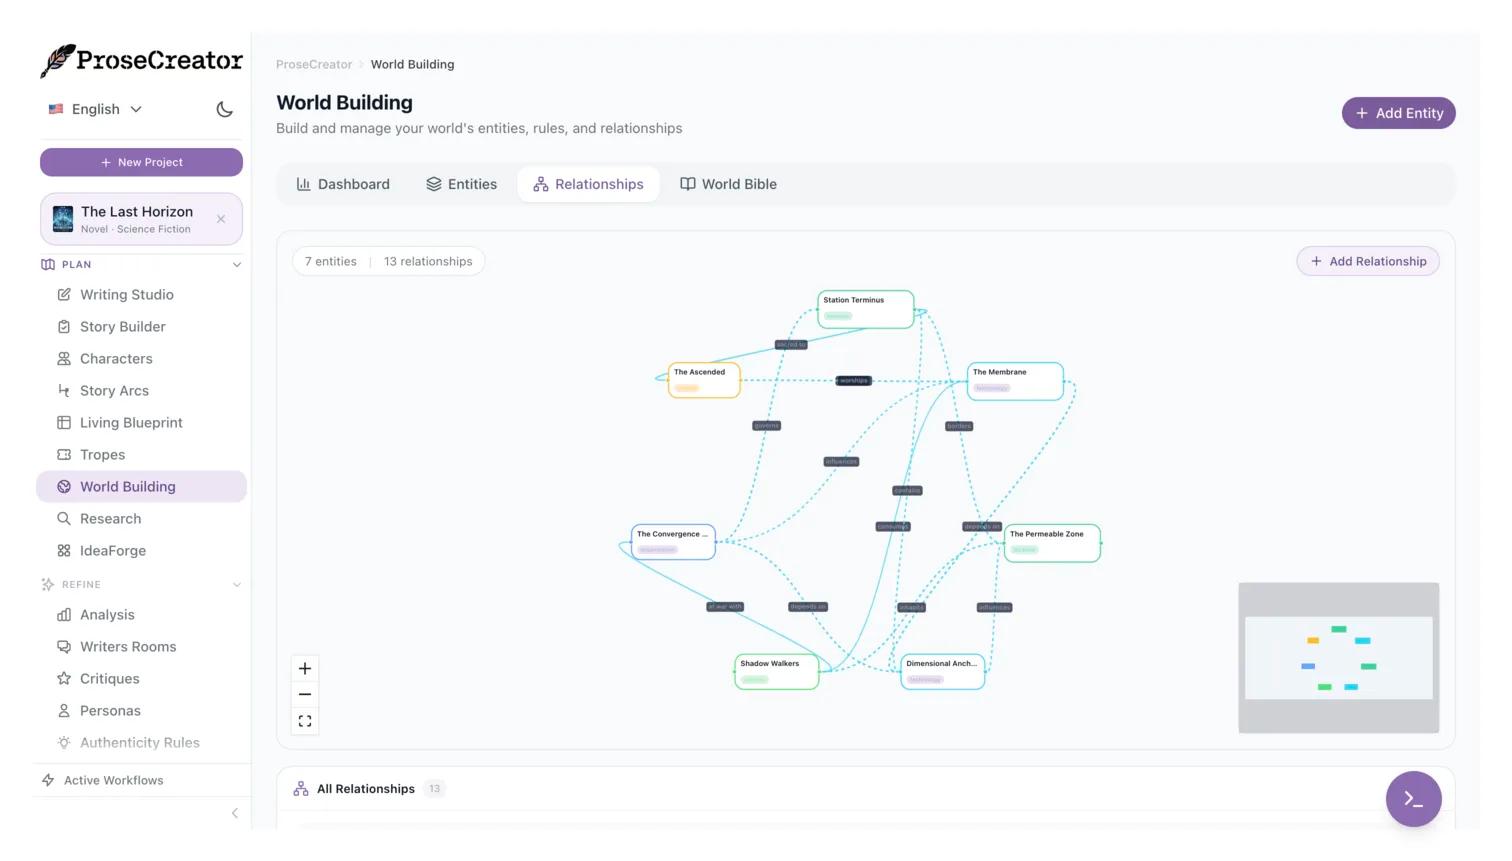
Task: Toggle dark mode moon icon
Action: click(x=224, y=109)
